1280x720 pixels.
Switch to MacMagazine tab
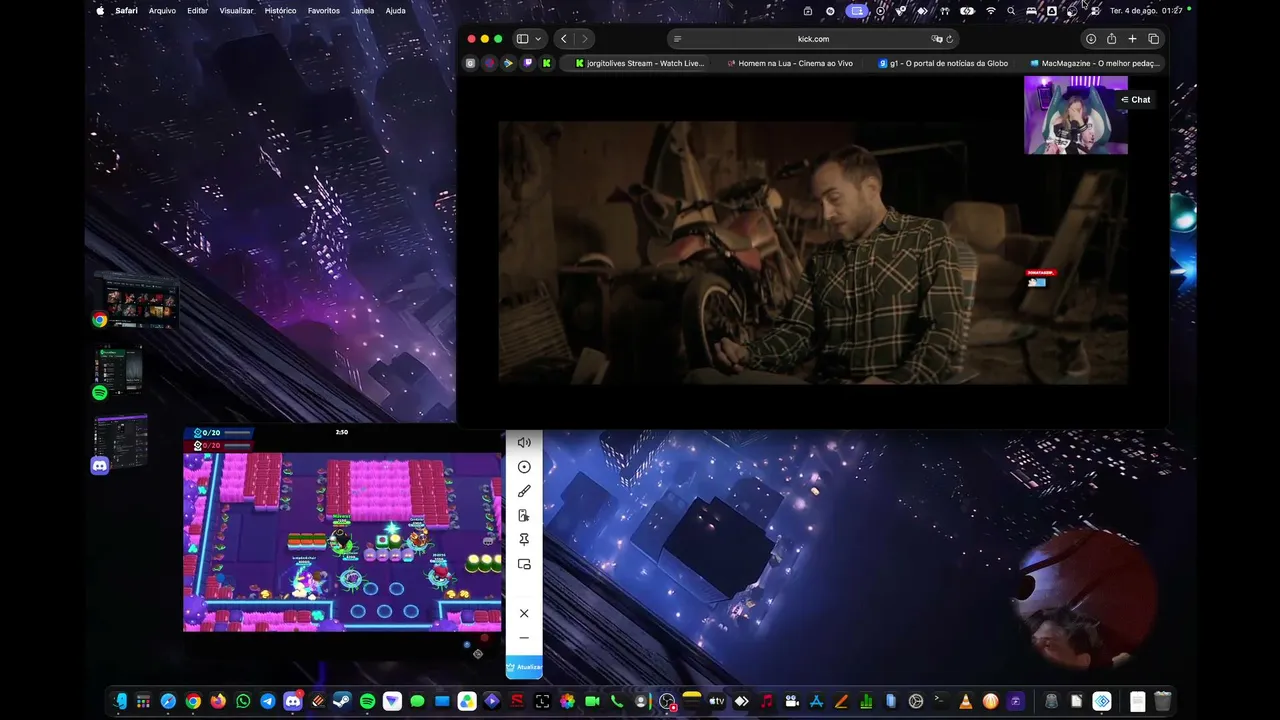(x=1094, y=63)
